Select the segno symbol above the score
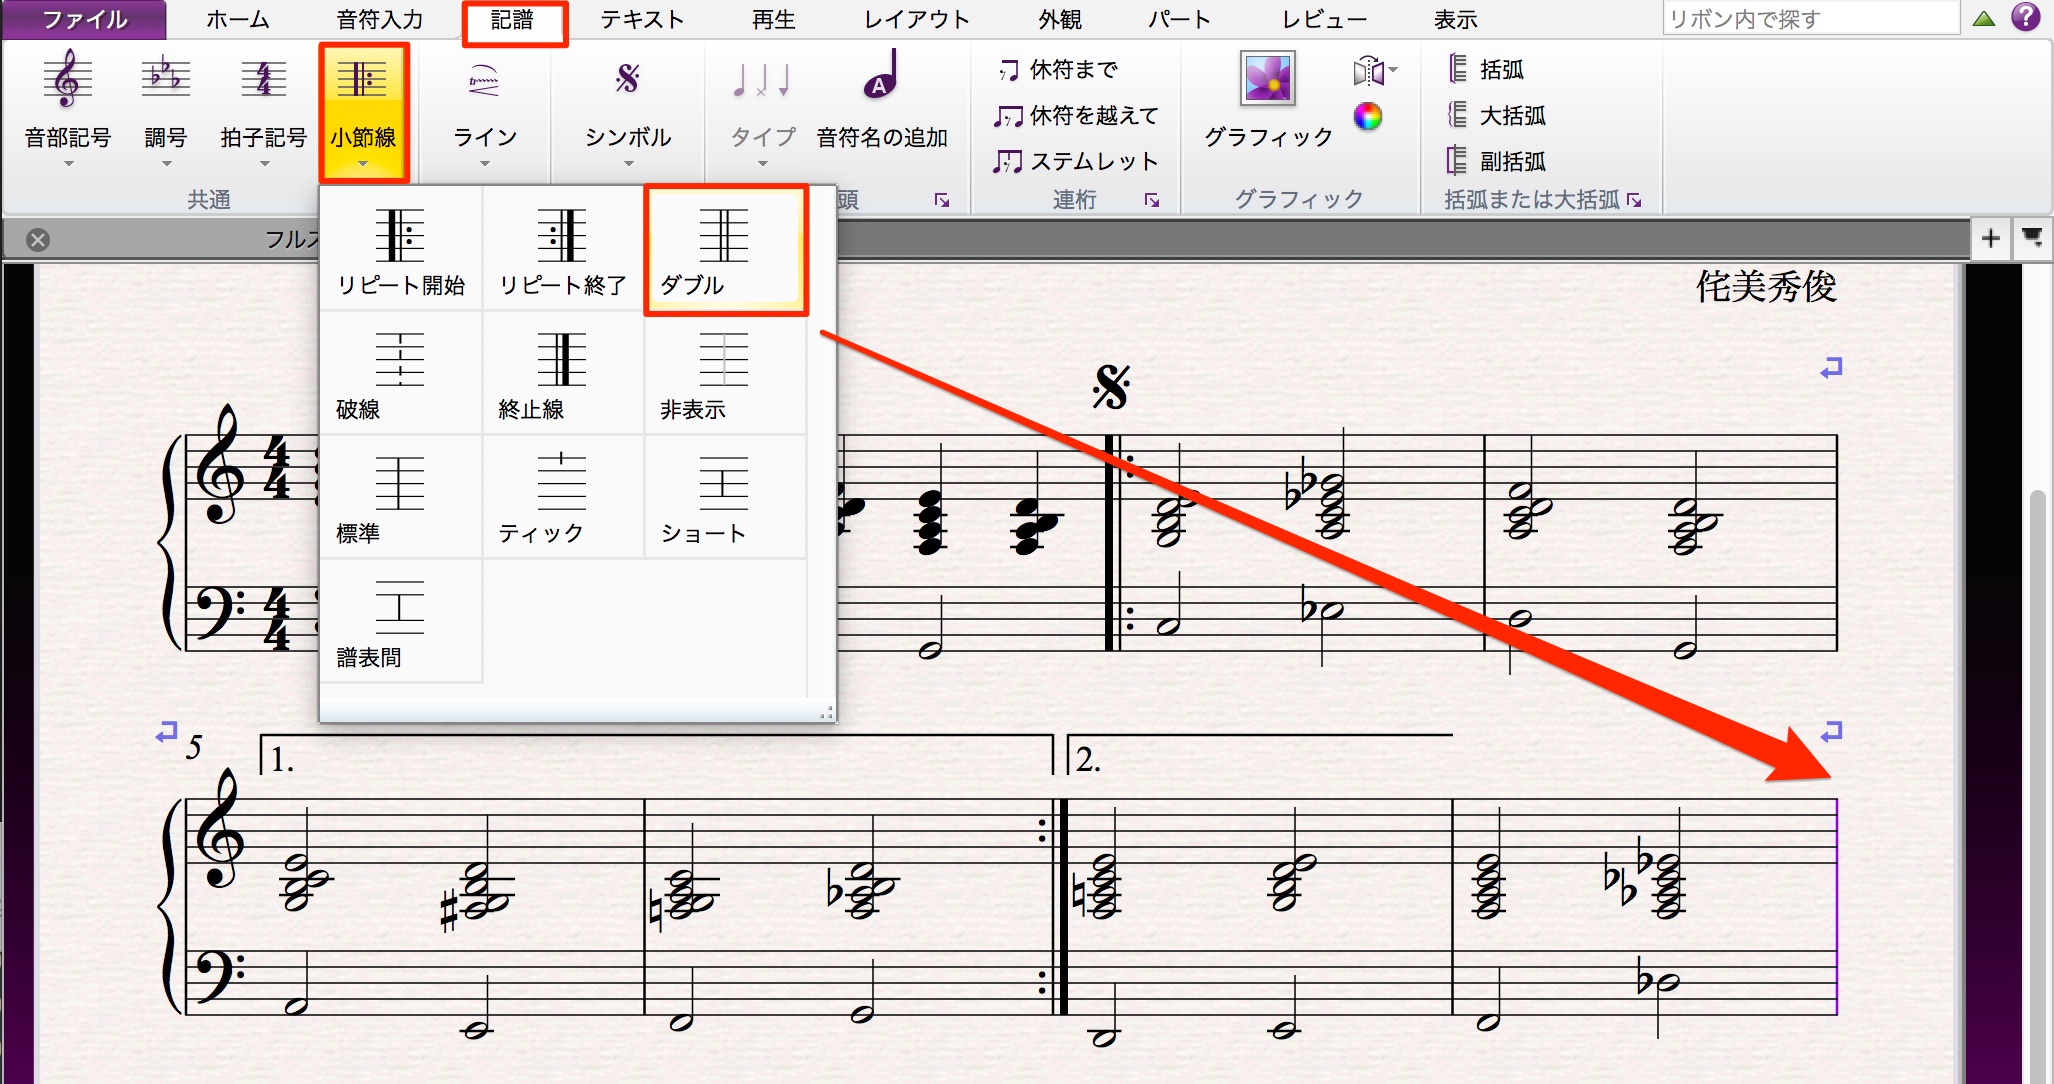 1111,387
